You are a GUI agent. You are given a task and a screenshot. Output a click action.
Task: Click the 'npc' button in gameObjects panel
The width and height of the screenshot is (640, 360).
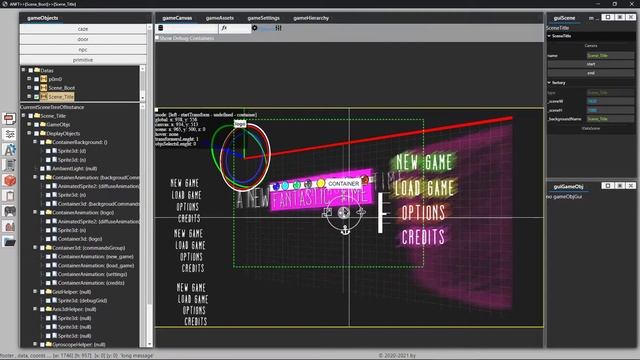(83, 49)
